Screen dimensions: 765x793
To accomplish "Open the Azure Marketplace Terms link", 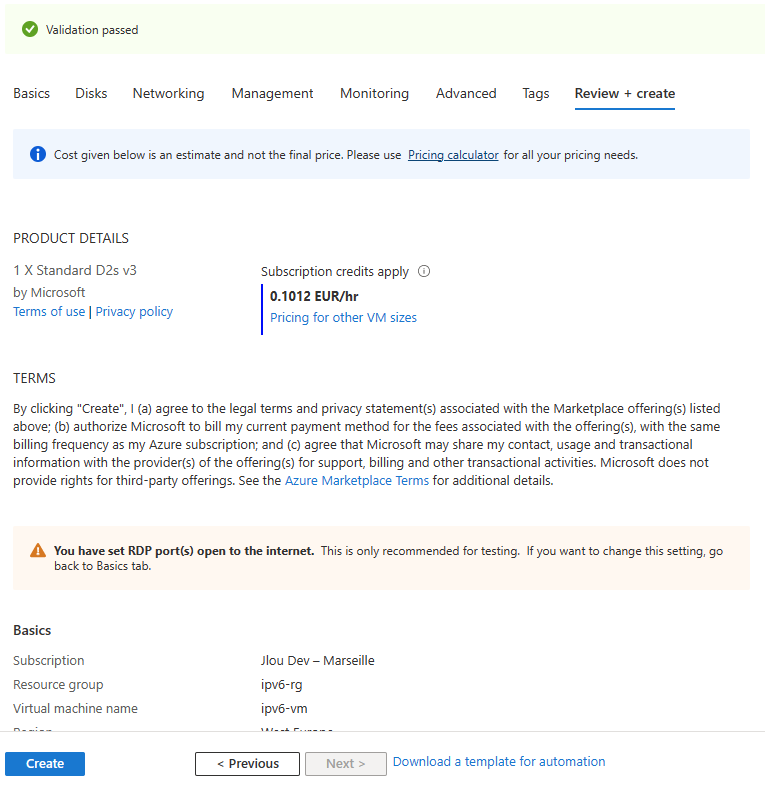I will point(357,480).
